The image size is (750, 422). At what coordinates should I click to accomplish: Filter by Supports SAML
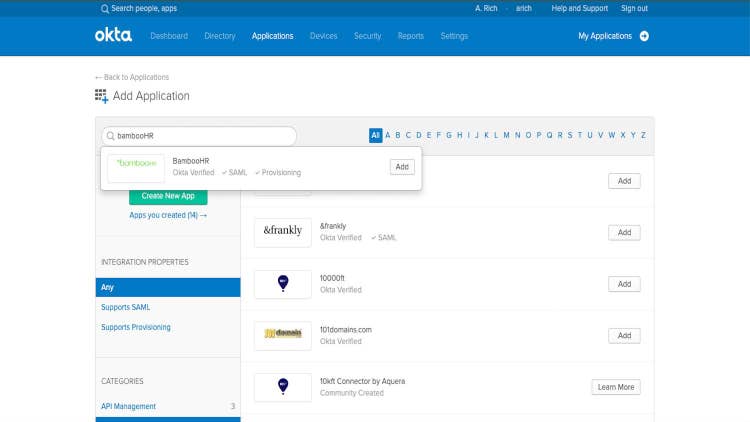[x=125, y=307]
